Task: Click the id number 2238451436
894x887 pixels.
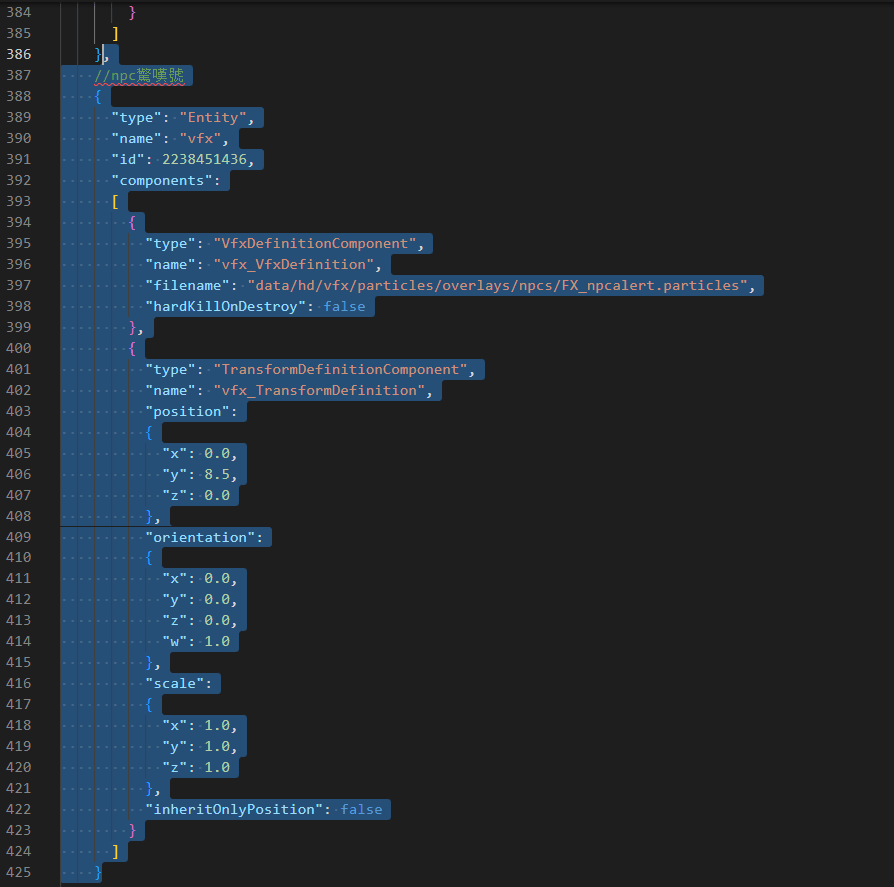Action: pos(204,159)
